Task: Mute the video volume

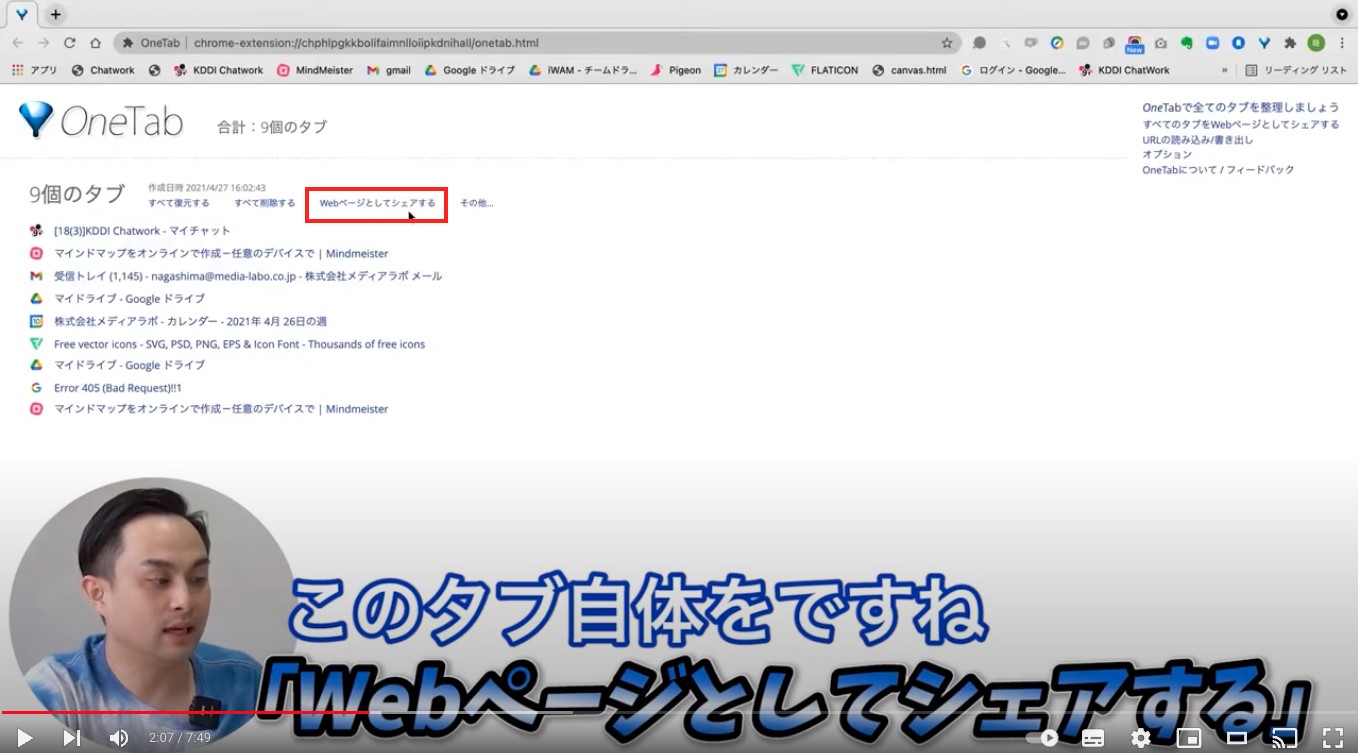Action: [x=119, y=738]
